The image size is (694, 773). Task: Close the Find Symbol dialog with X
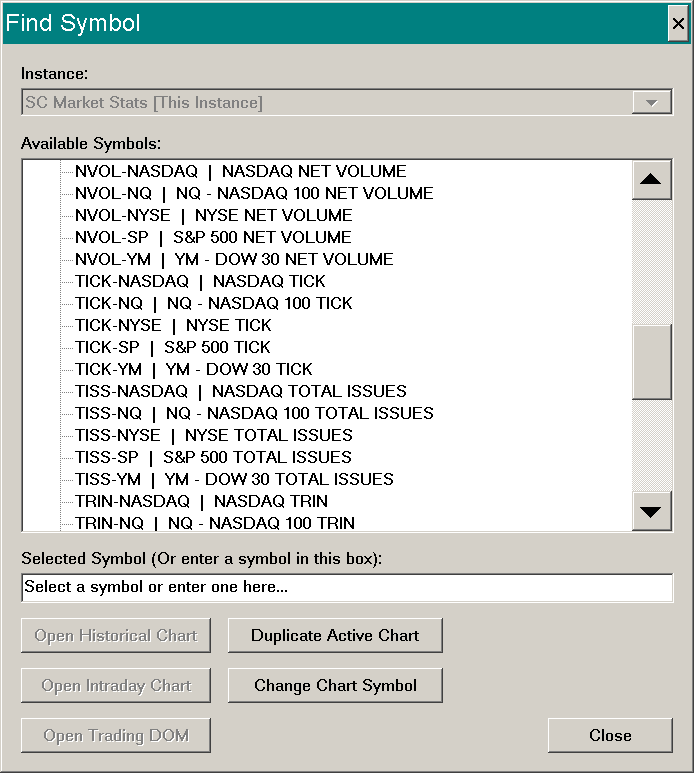coord(678,23)
